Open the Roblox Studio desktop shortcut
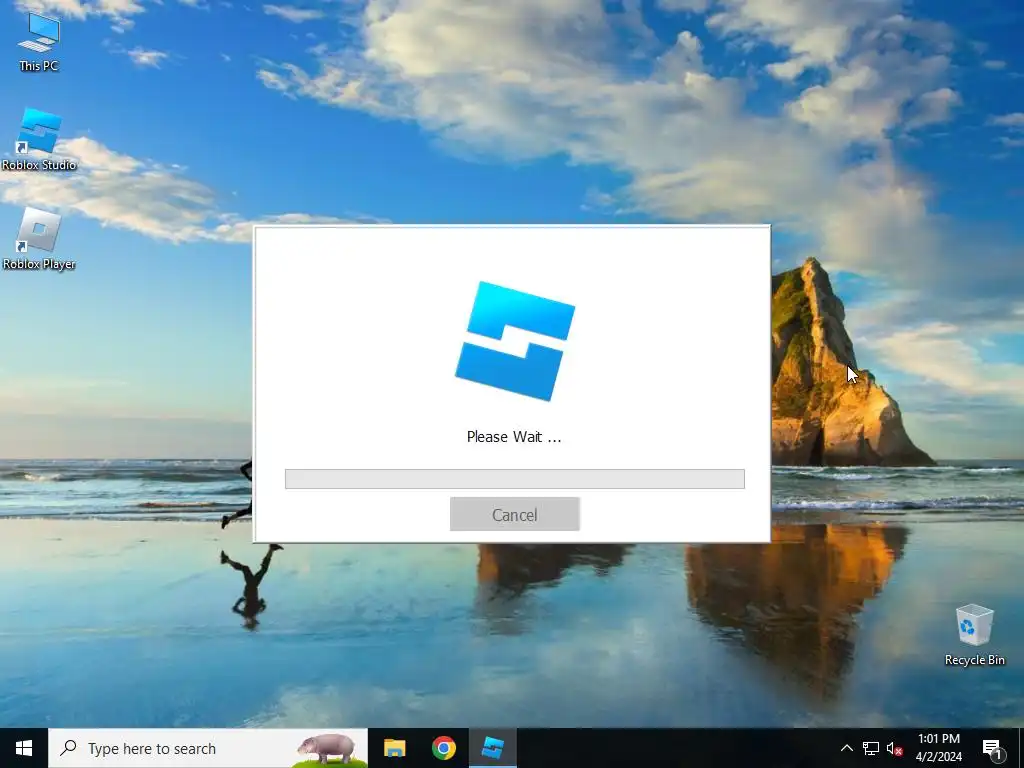This screenshot has height=768, width=1024. tap(39, 140)
